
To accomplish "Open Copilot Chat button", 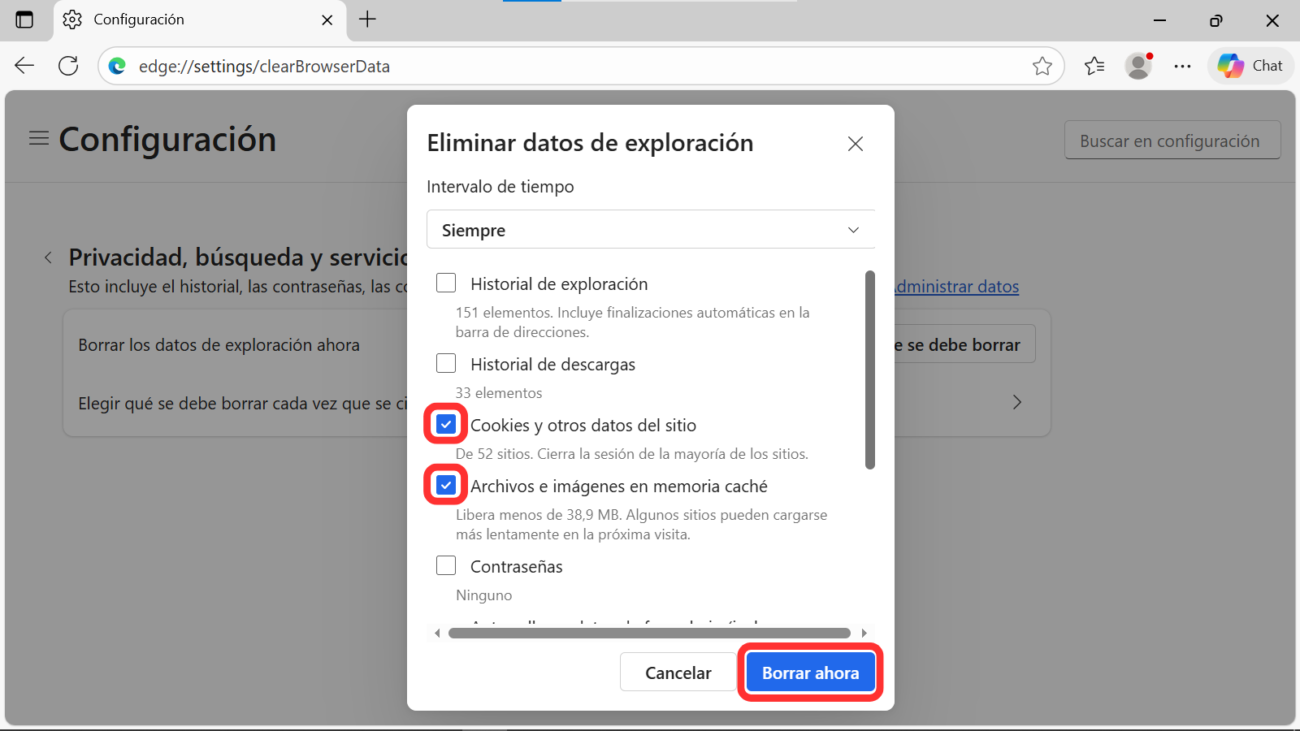I will coord(1250,66).
